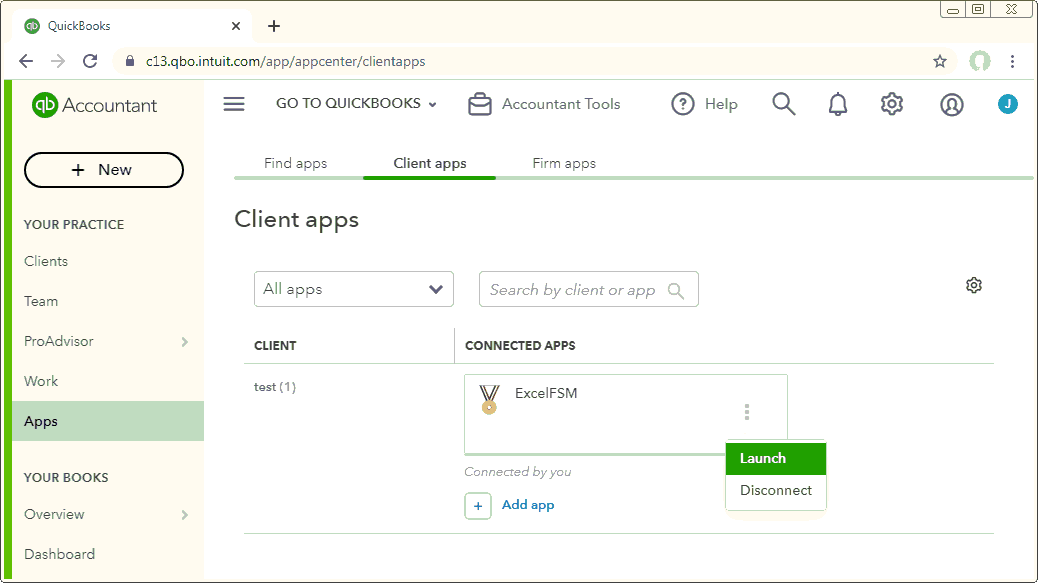Choose Disconnect from the popup menu

tap(776, 490)
